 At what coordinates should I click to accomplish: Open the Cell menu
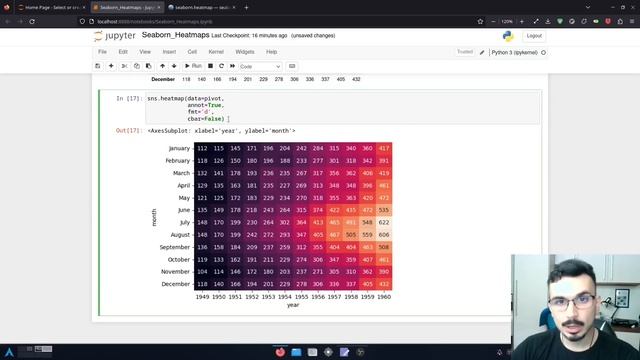(x=192, y=52)
